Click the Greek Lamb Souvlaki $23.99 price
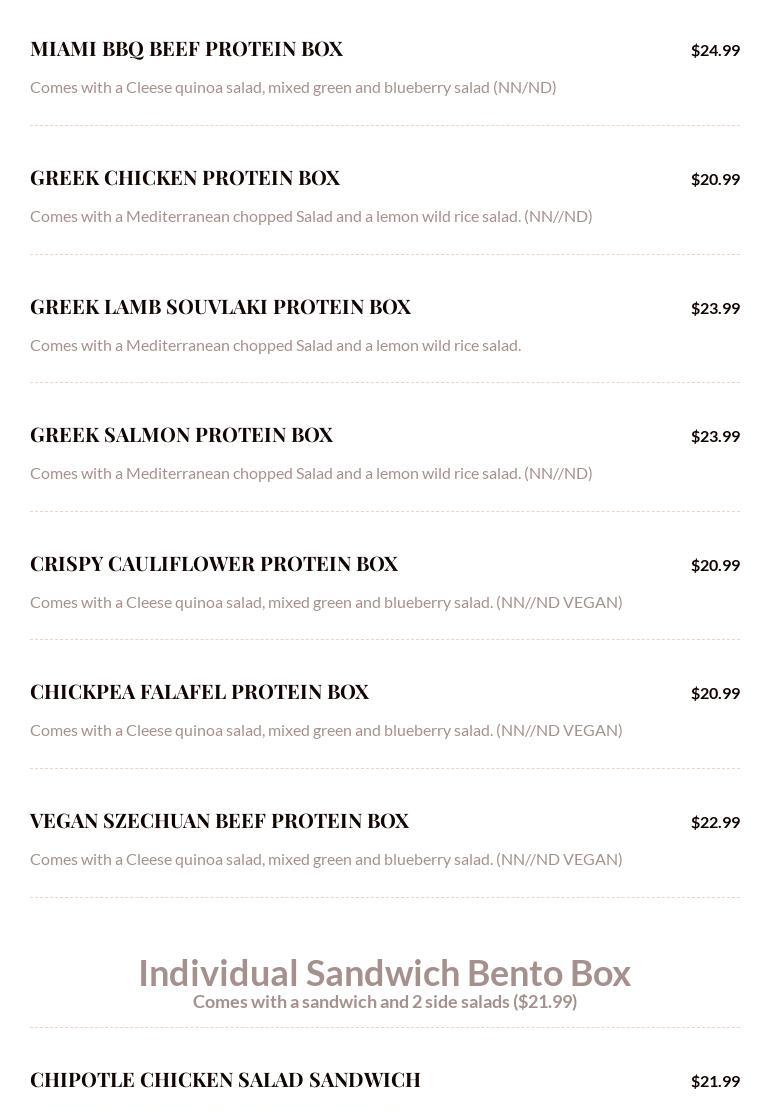 [715, 308]
